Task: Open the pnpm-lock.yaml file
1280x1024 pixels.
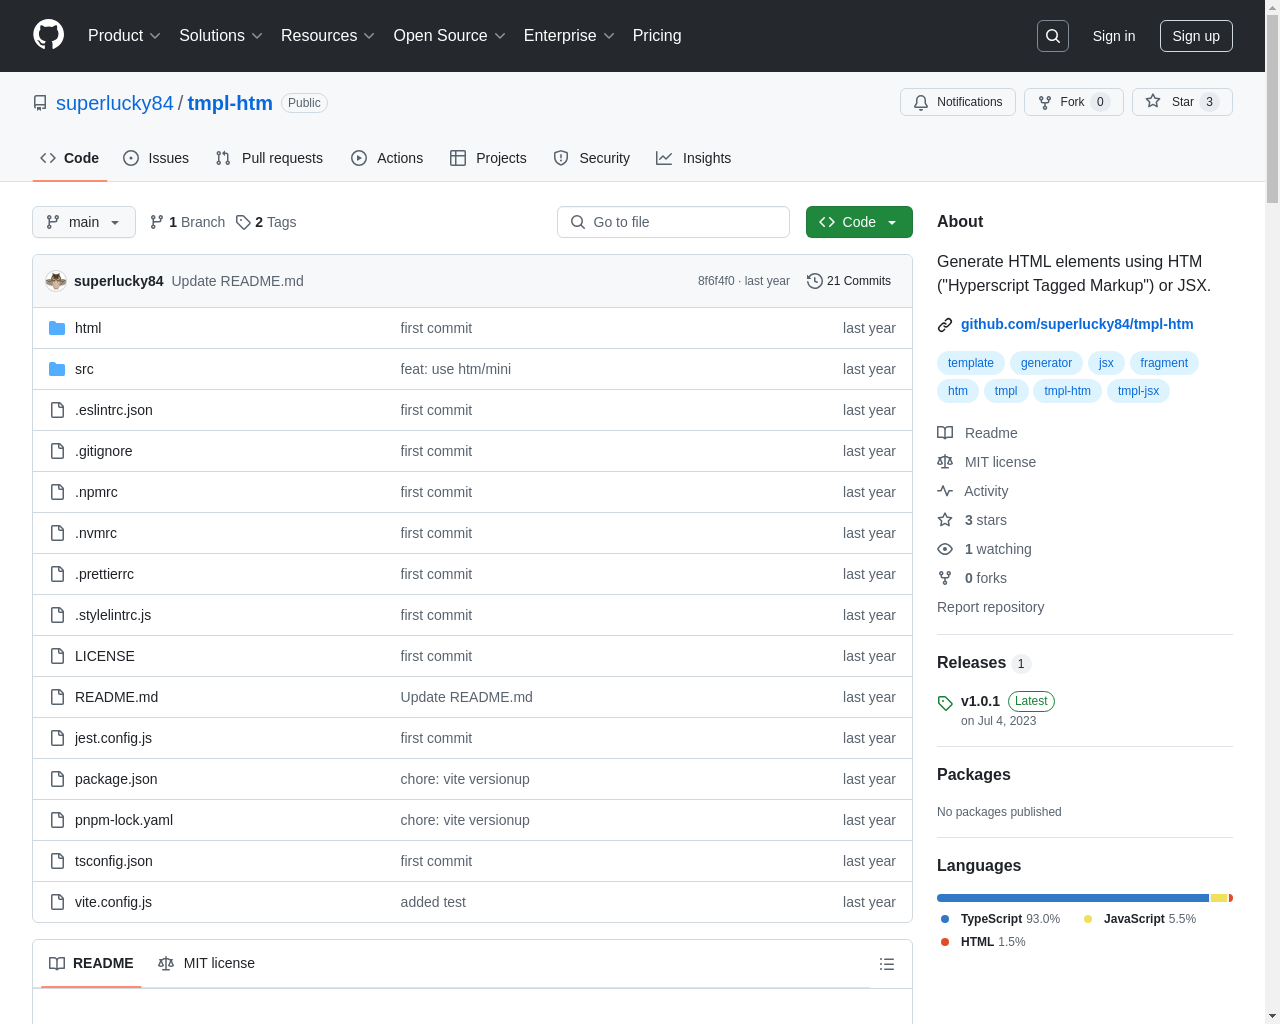Action: (124, 820)
